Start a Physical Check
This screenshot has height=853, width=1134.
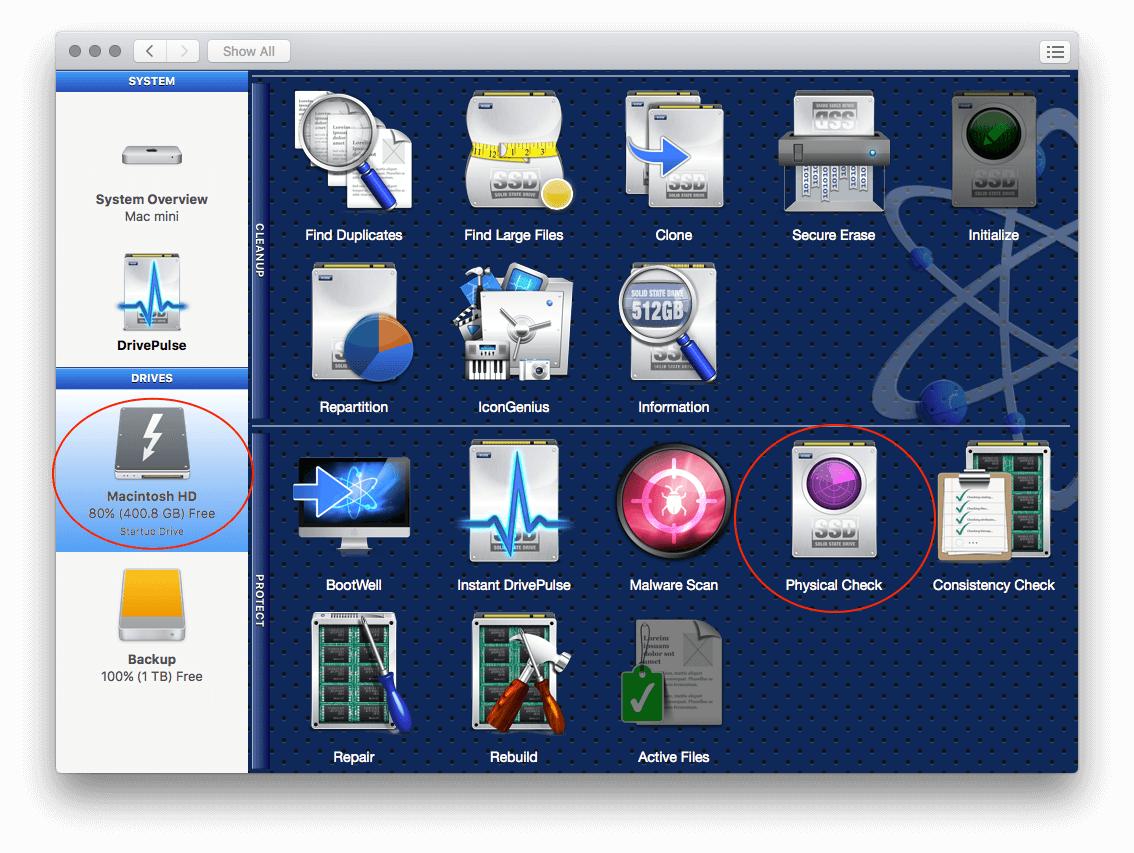click(833, 510)
